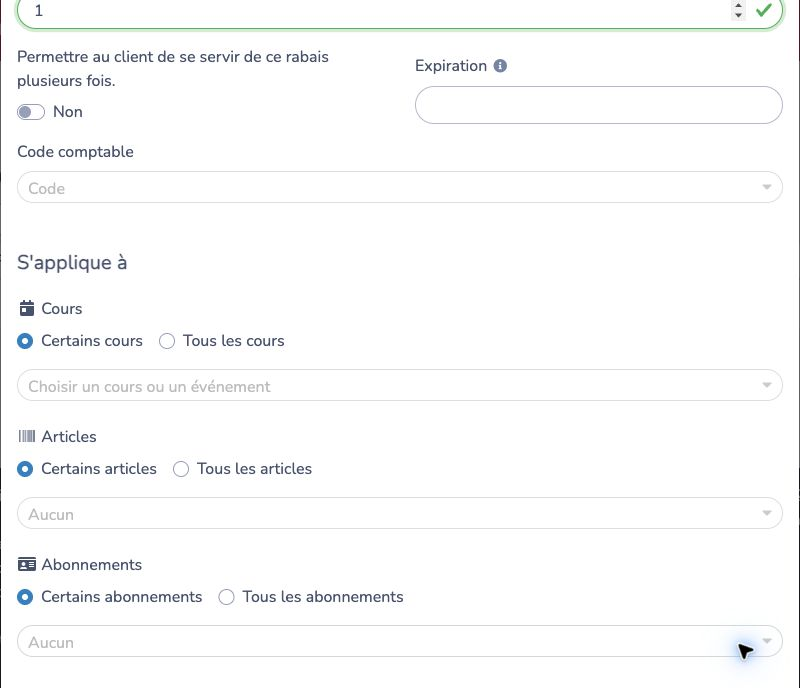Click the ID card icon beside Abonnements

[27, 564]
